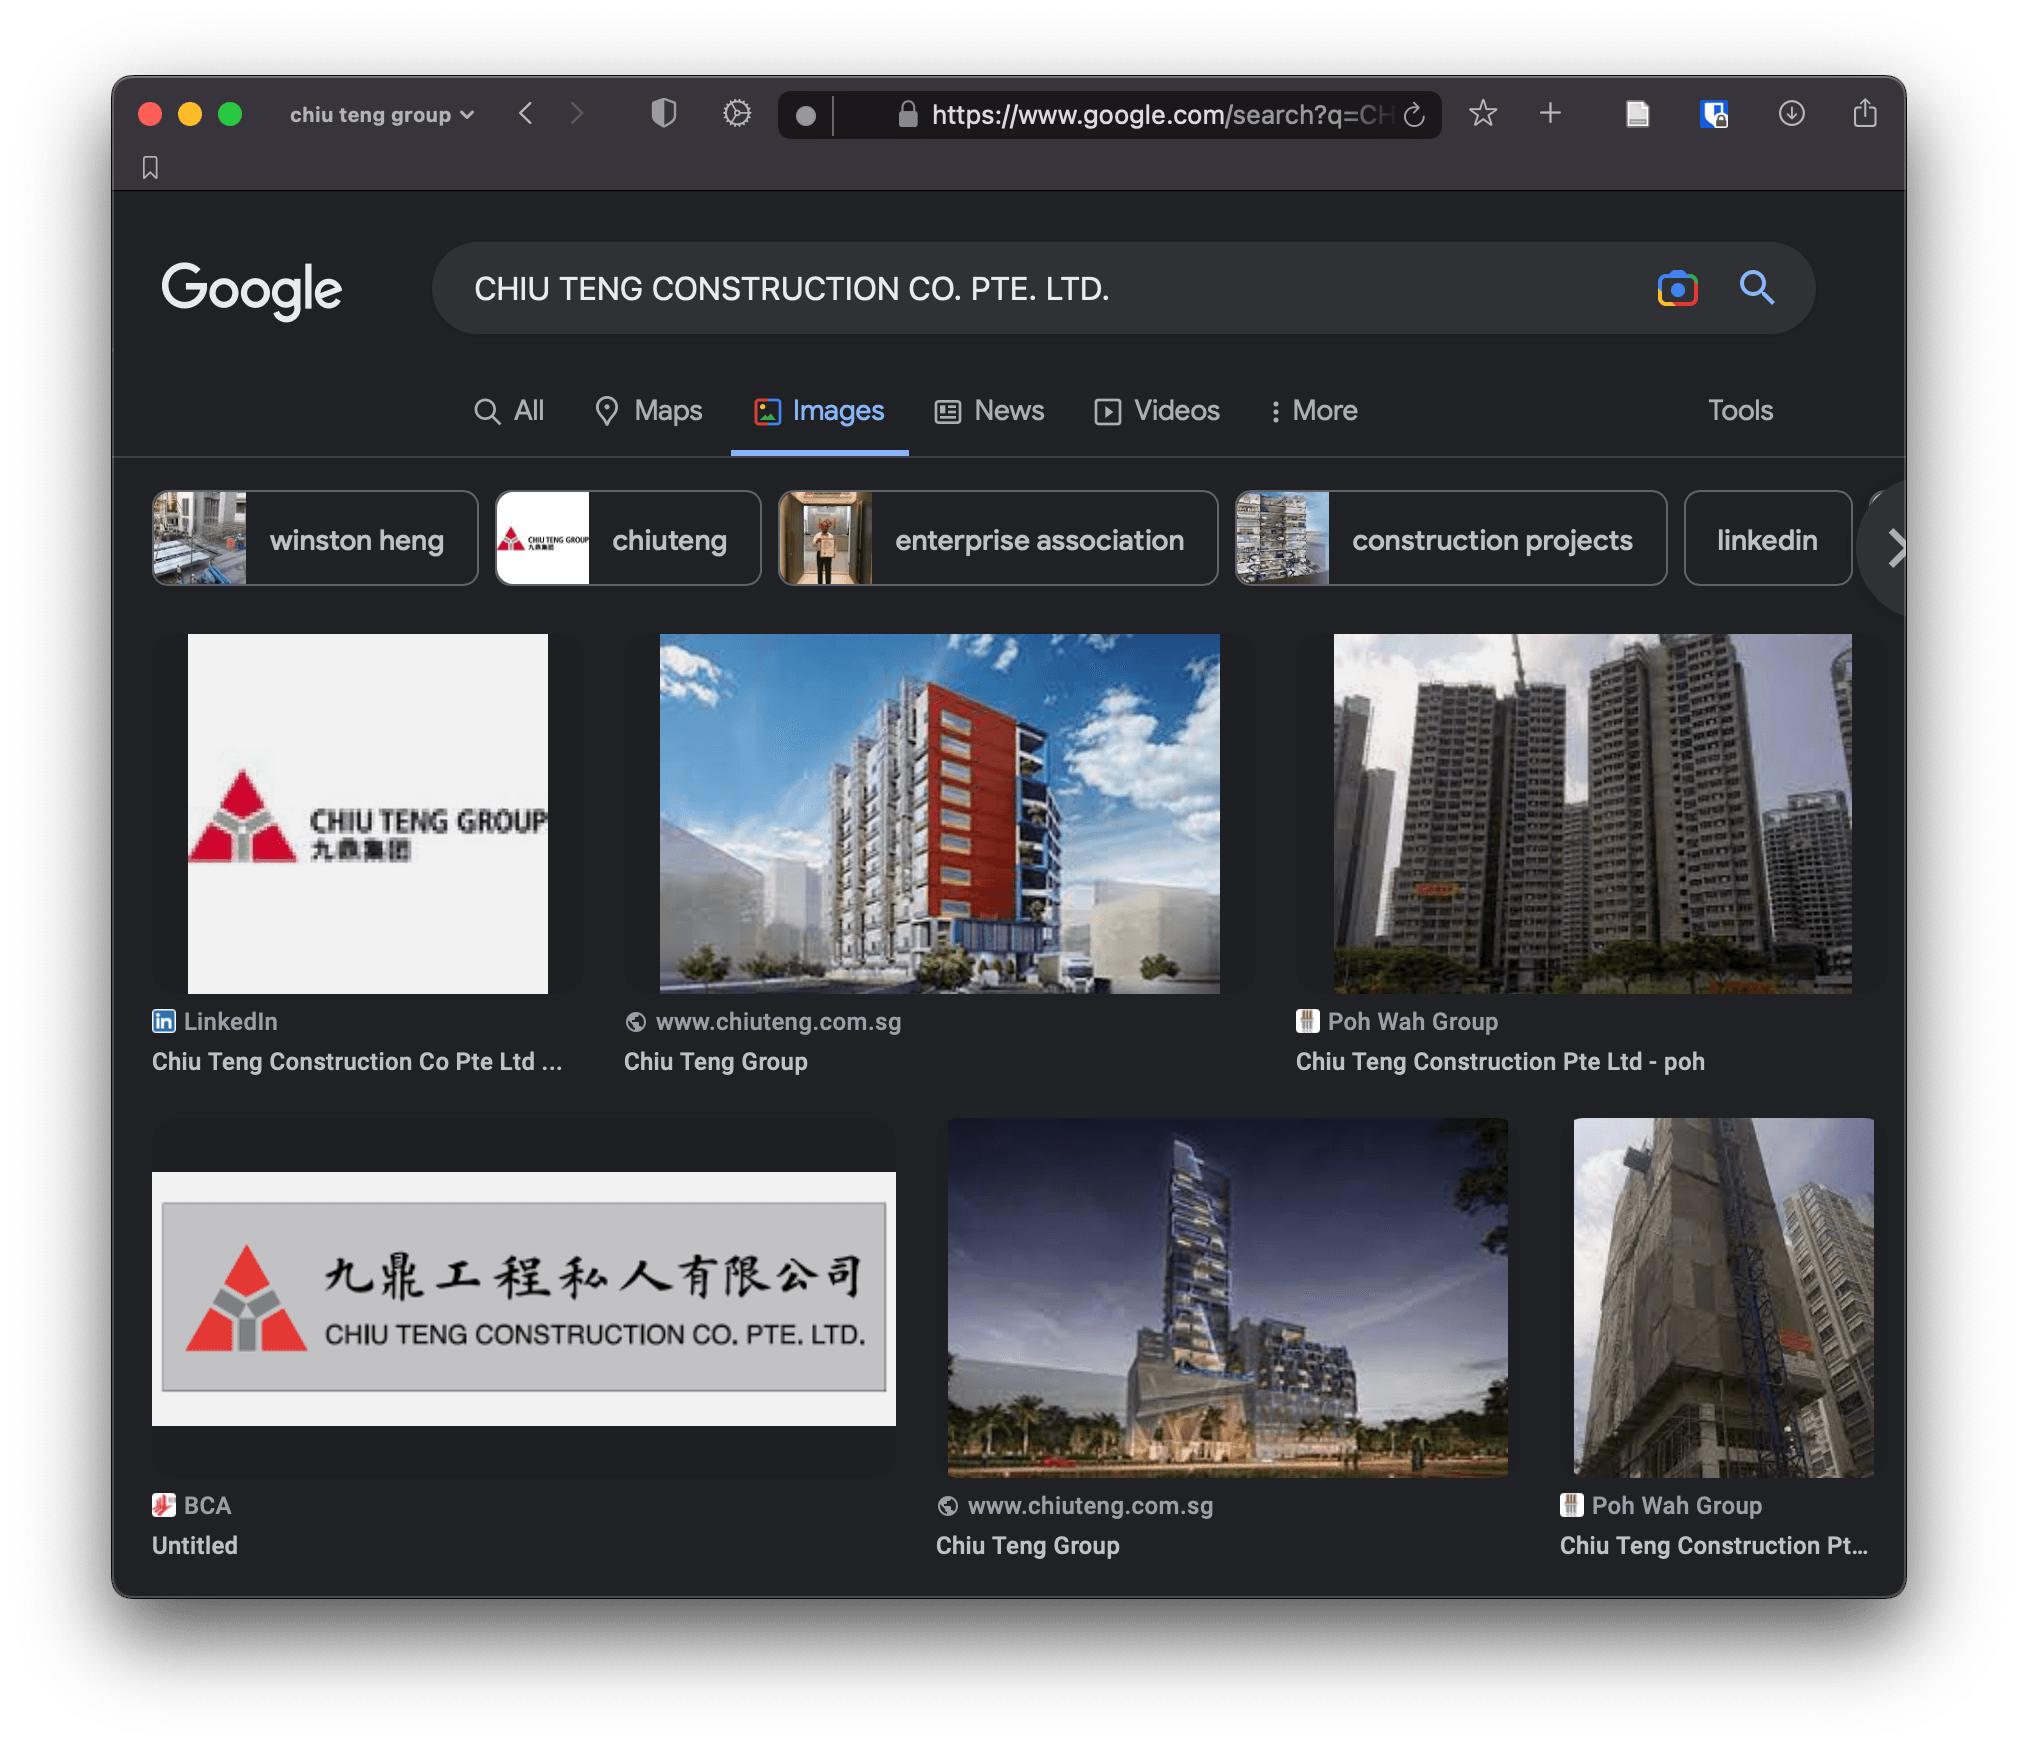Image resolution: width=2018 pixels, height=1746 pixels.
Task: Open the Poh Wah Group source above 'Chiu Teng Construction Pte Ltd - poh'
Action: pos(1397,1021)
